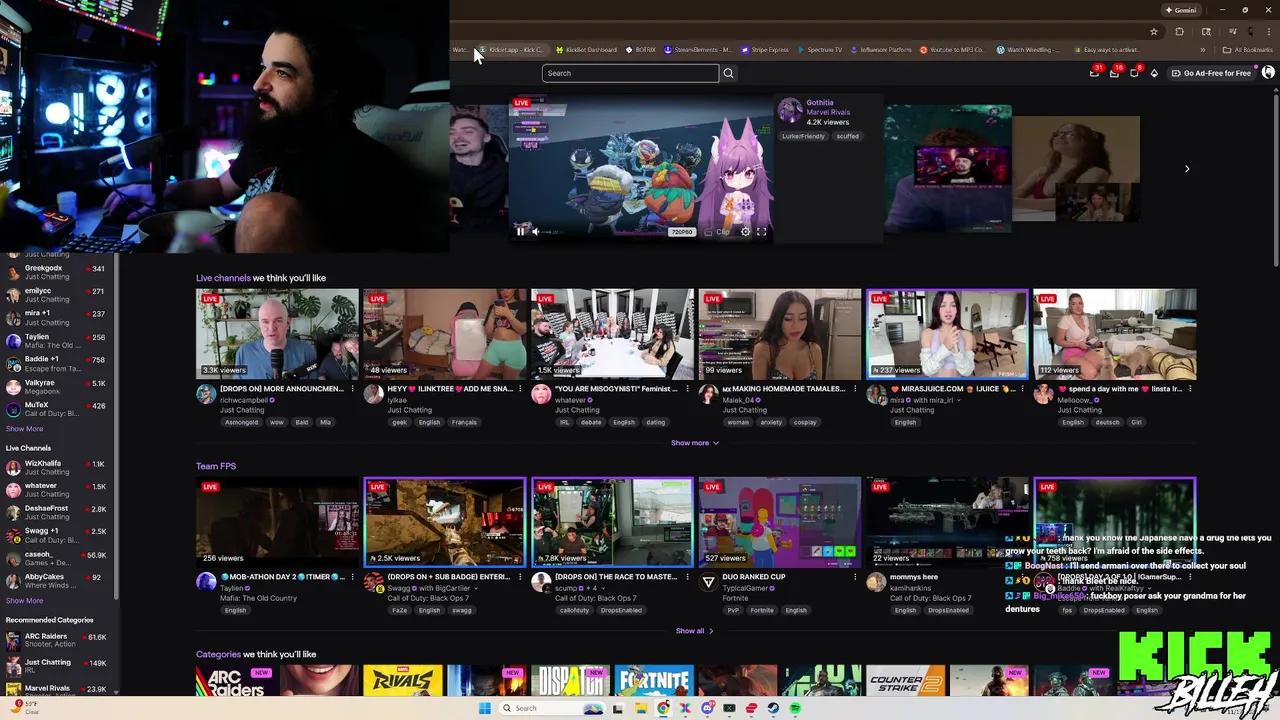The height and width of the screenshot is (720, 1280).
Task: Open caseoh_ in sidebar live channels
Action: [55, 558]
